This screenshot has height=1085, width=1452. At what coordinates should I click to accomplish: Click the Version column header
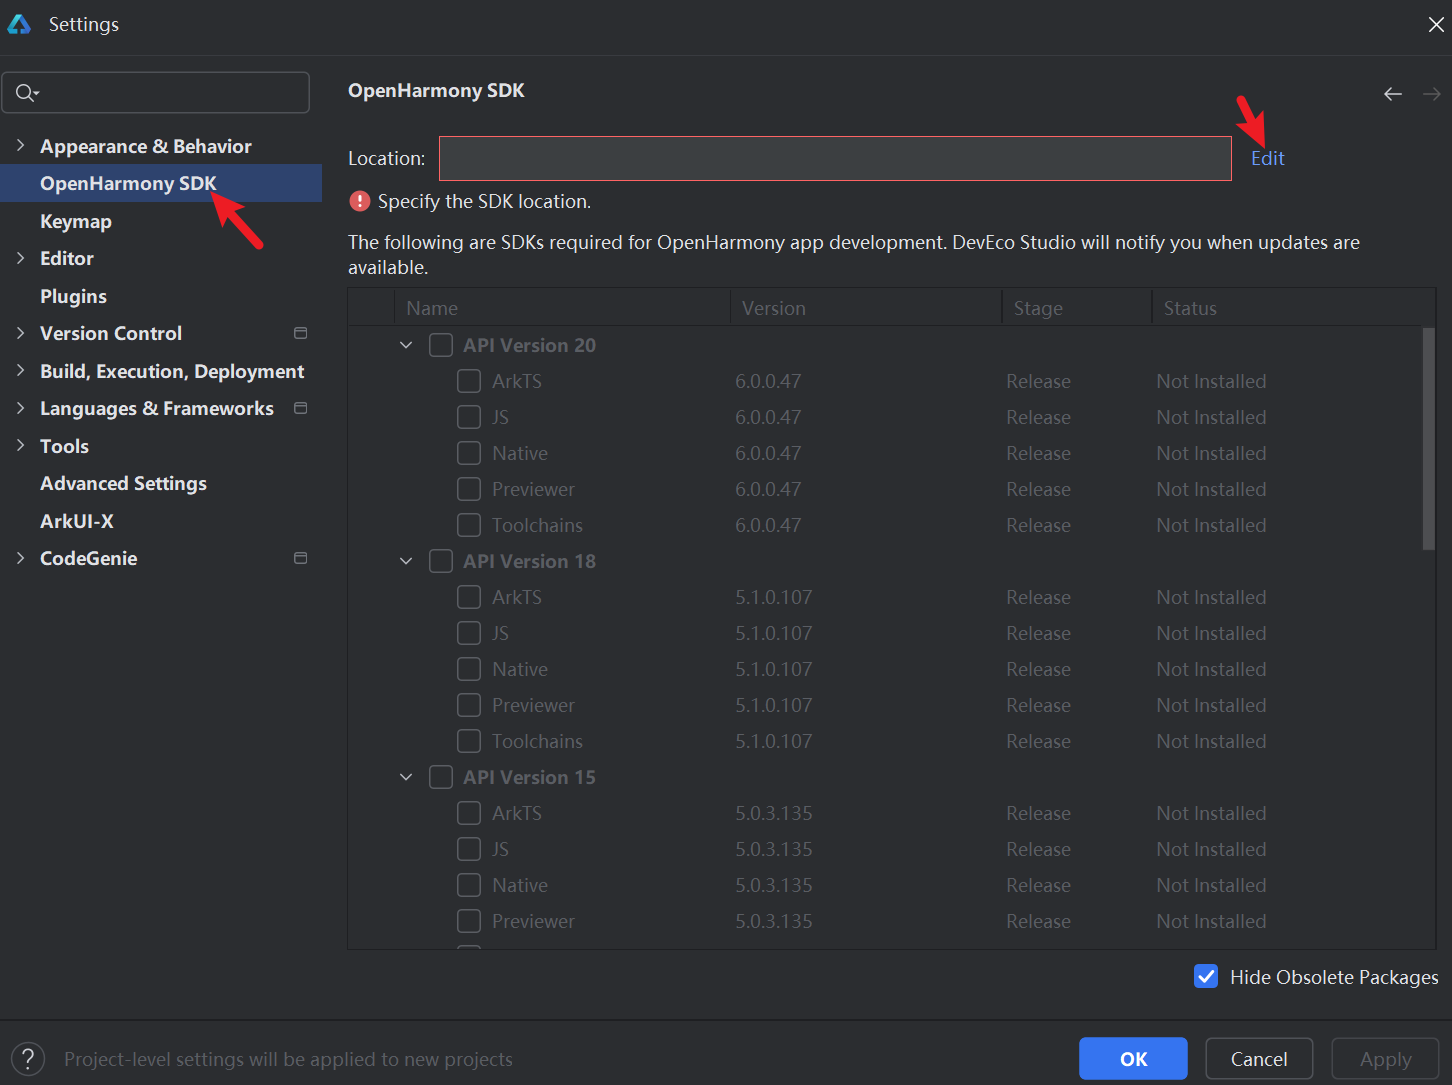pos(866,308)
